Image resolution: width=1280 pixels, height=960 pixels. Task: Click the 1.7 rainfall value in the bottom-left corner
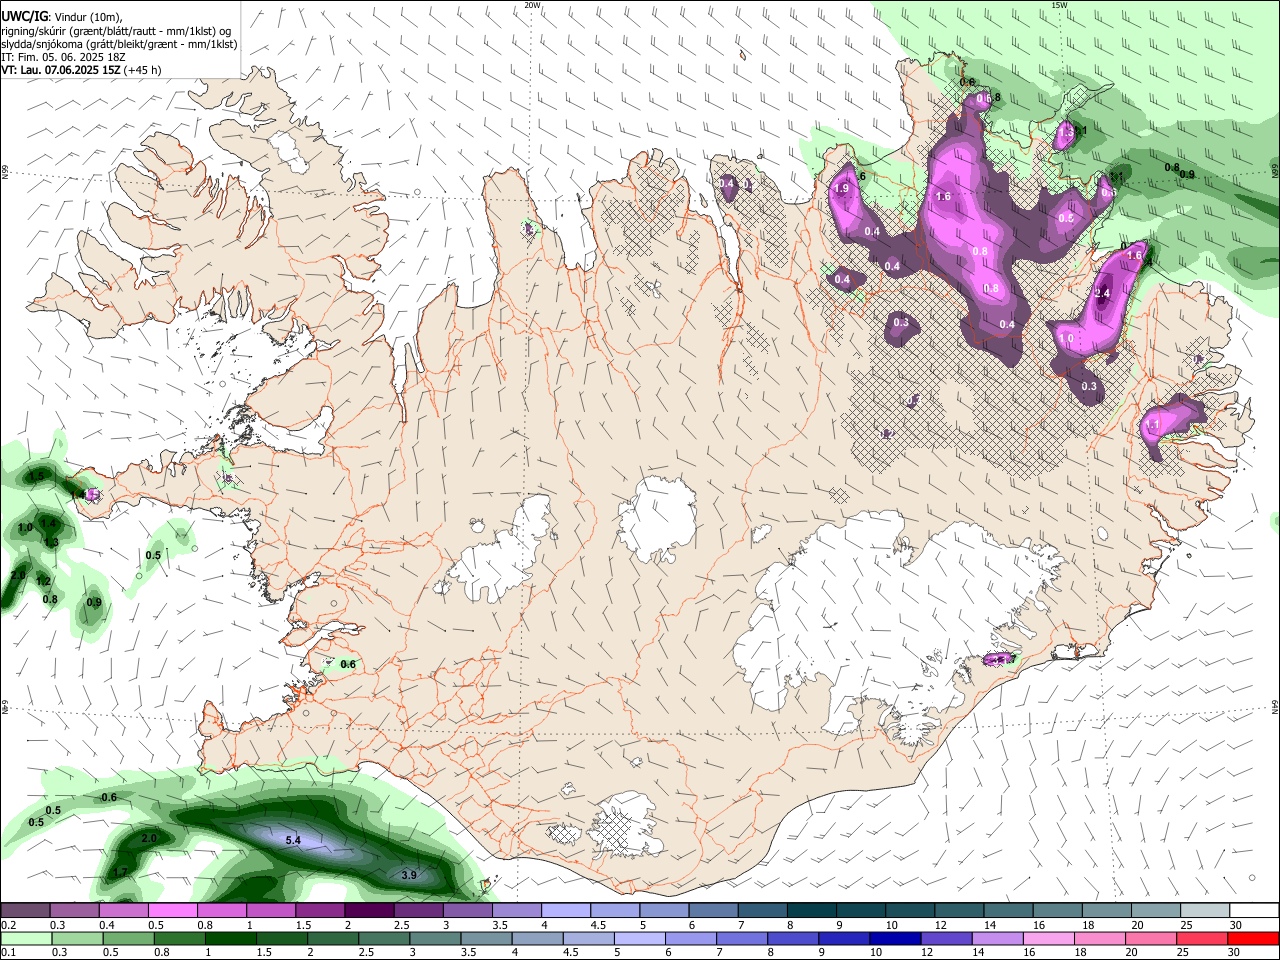pos(120,873)
